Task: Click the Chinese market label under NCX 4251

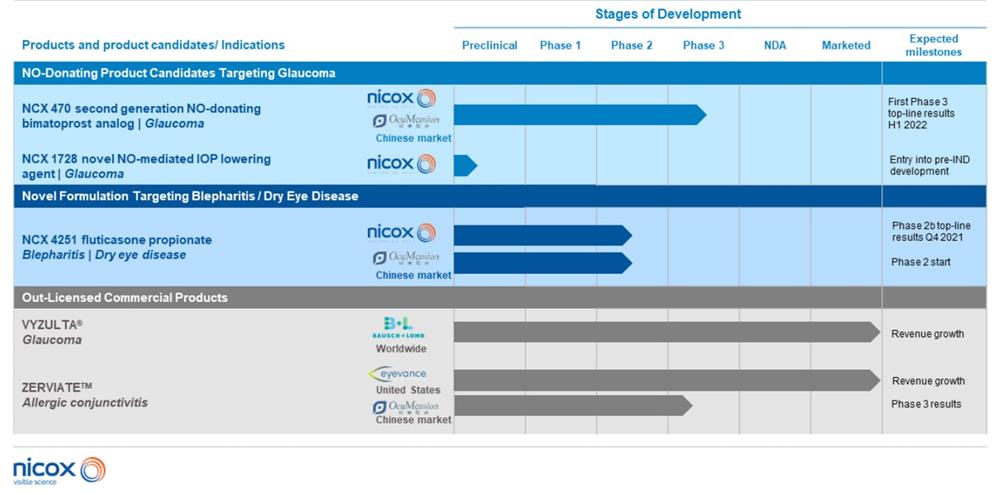Action: pos(413,276)
